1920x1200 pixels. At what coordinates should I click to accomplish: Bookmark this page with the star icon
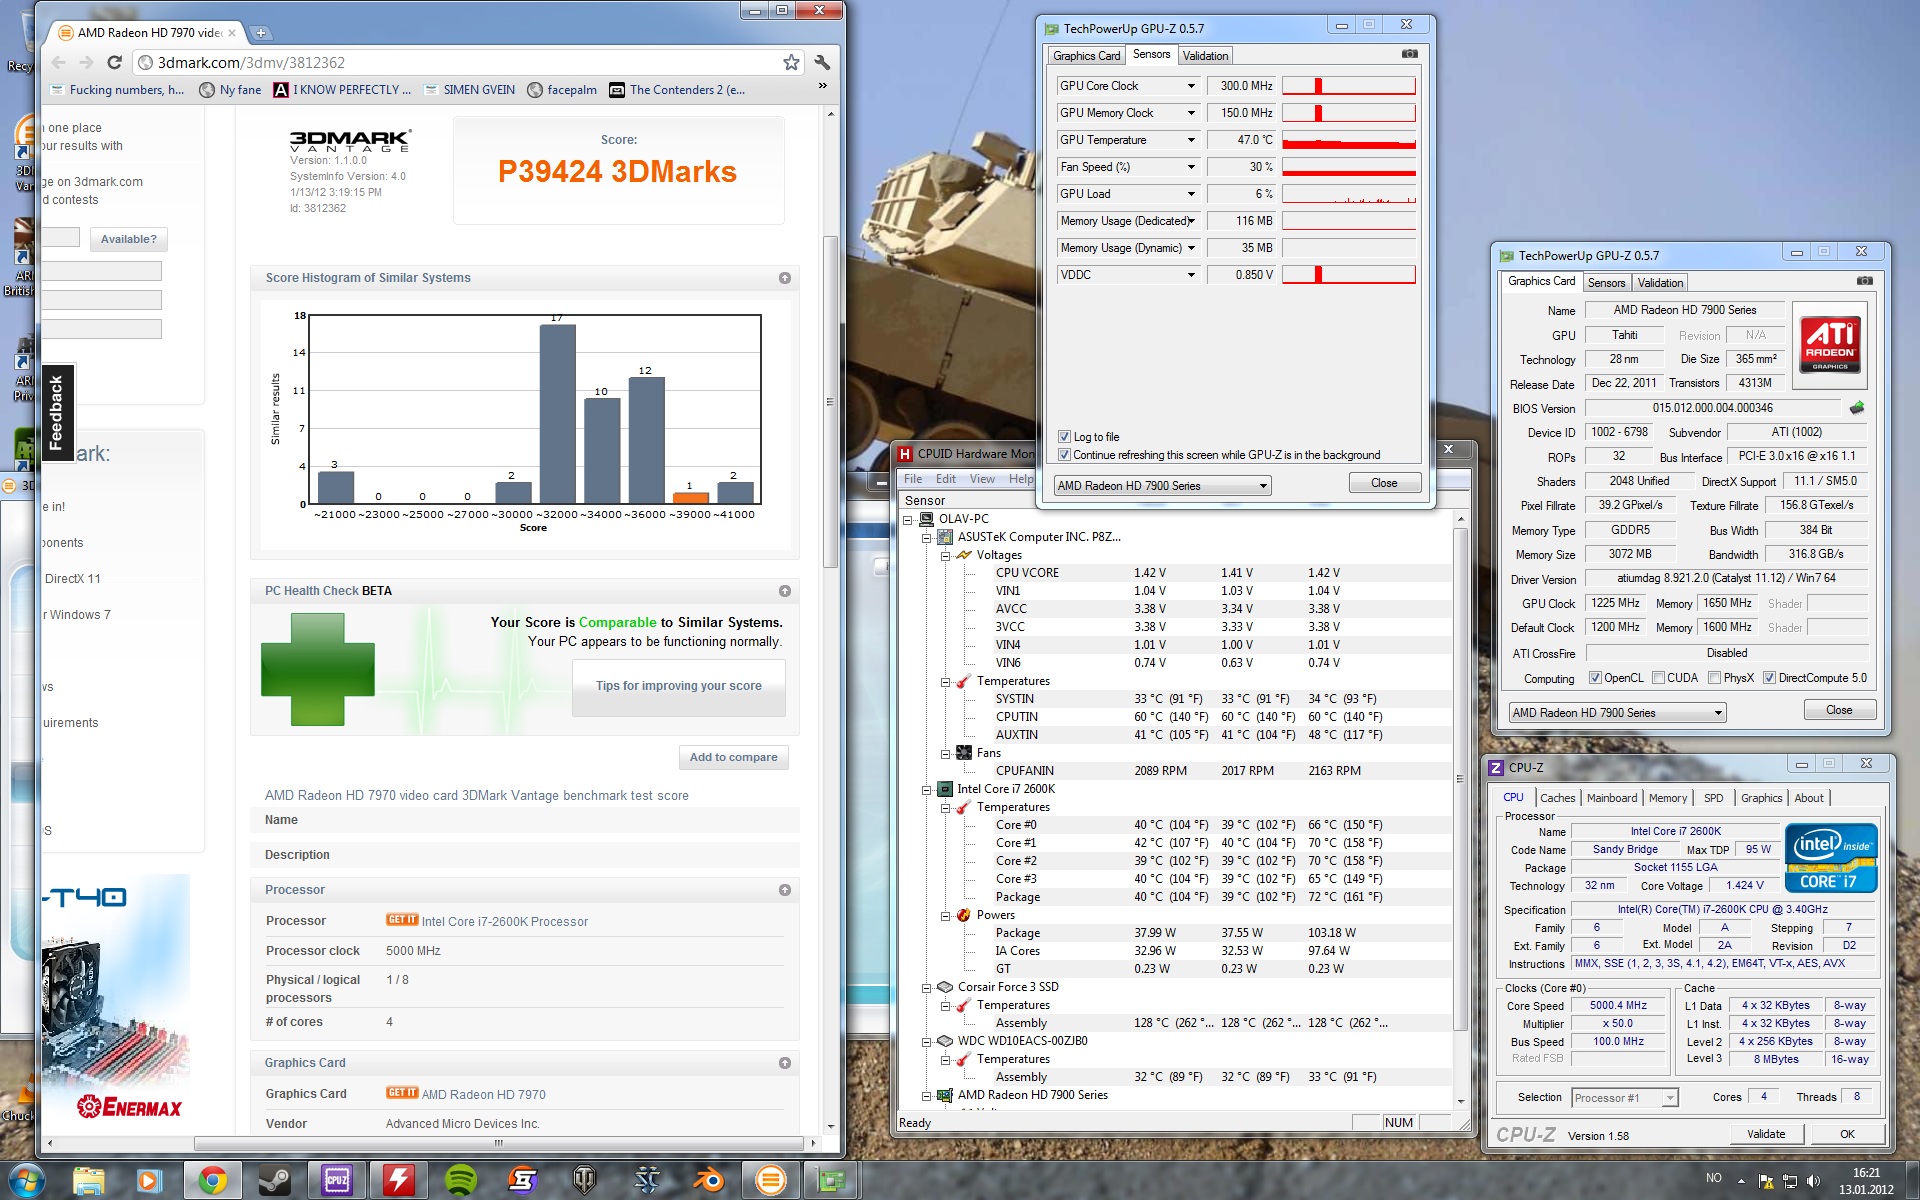791,63
